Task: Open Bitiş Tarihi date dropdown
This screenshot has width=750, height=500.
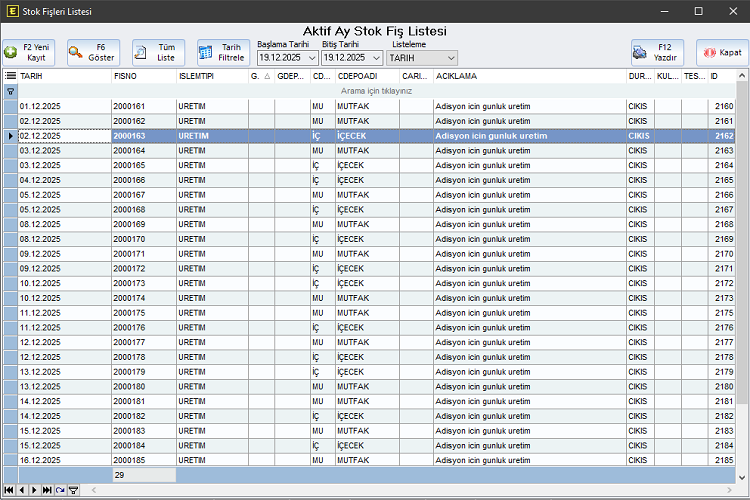Action: (376, 59)
